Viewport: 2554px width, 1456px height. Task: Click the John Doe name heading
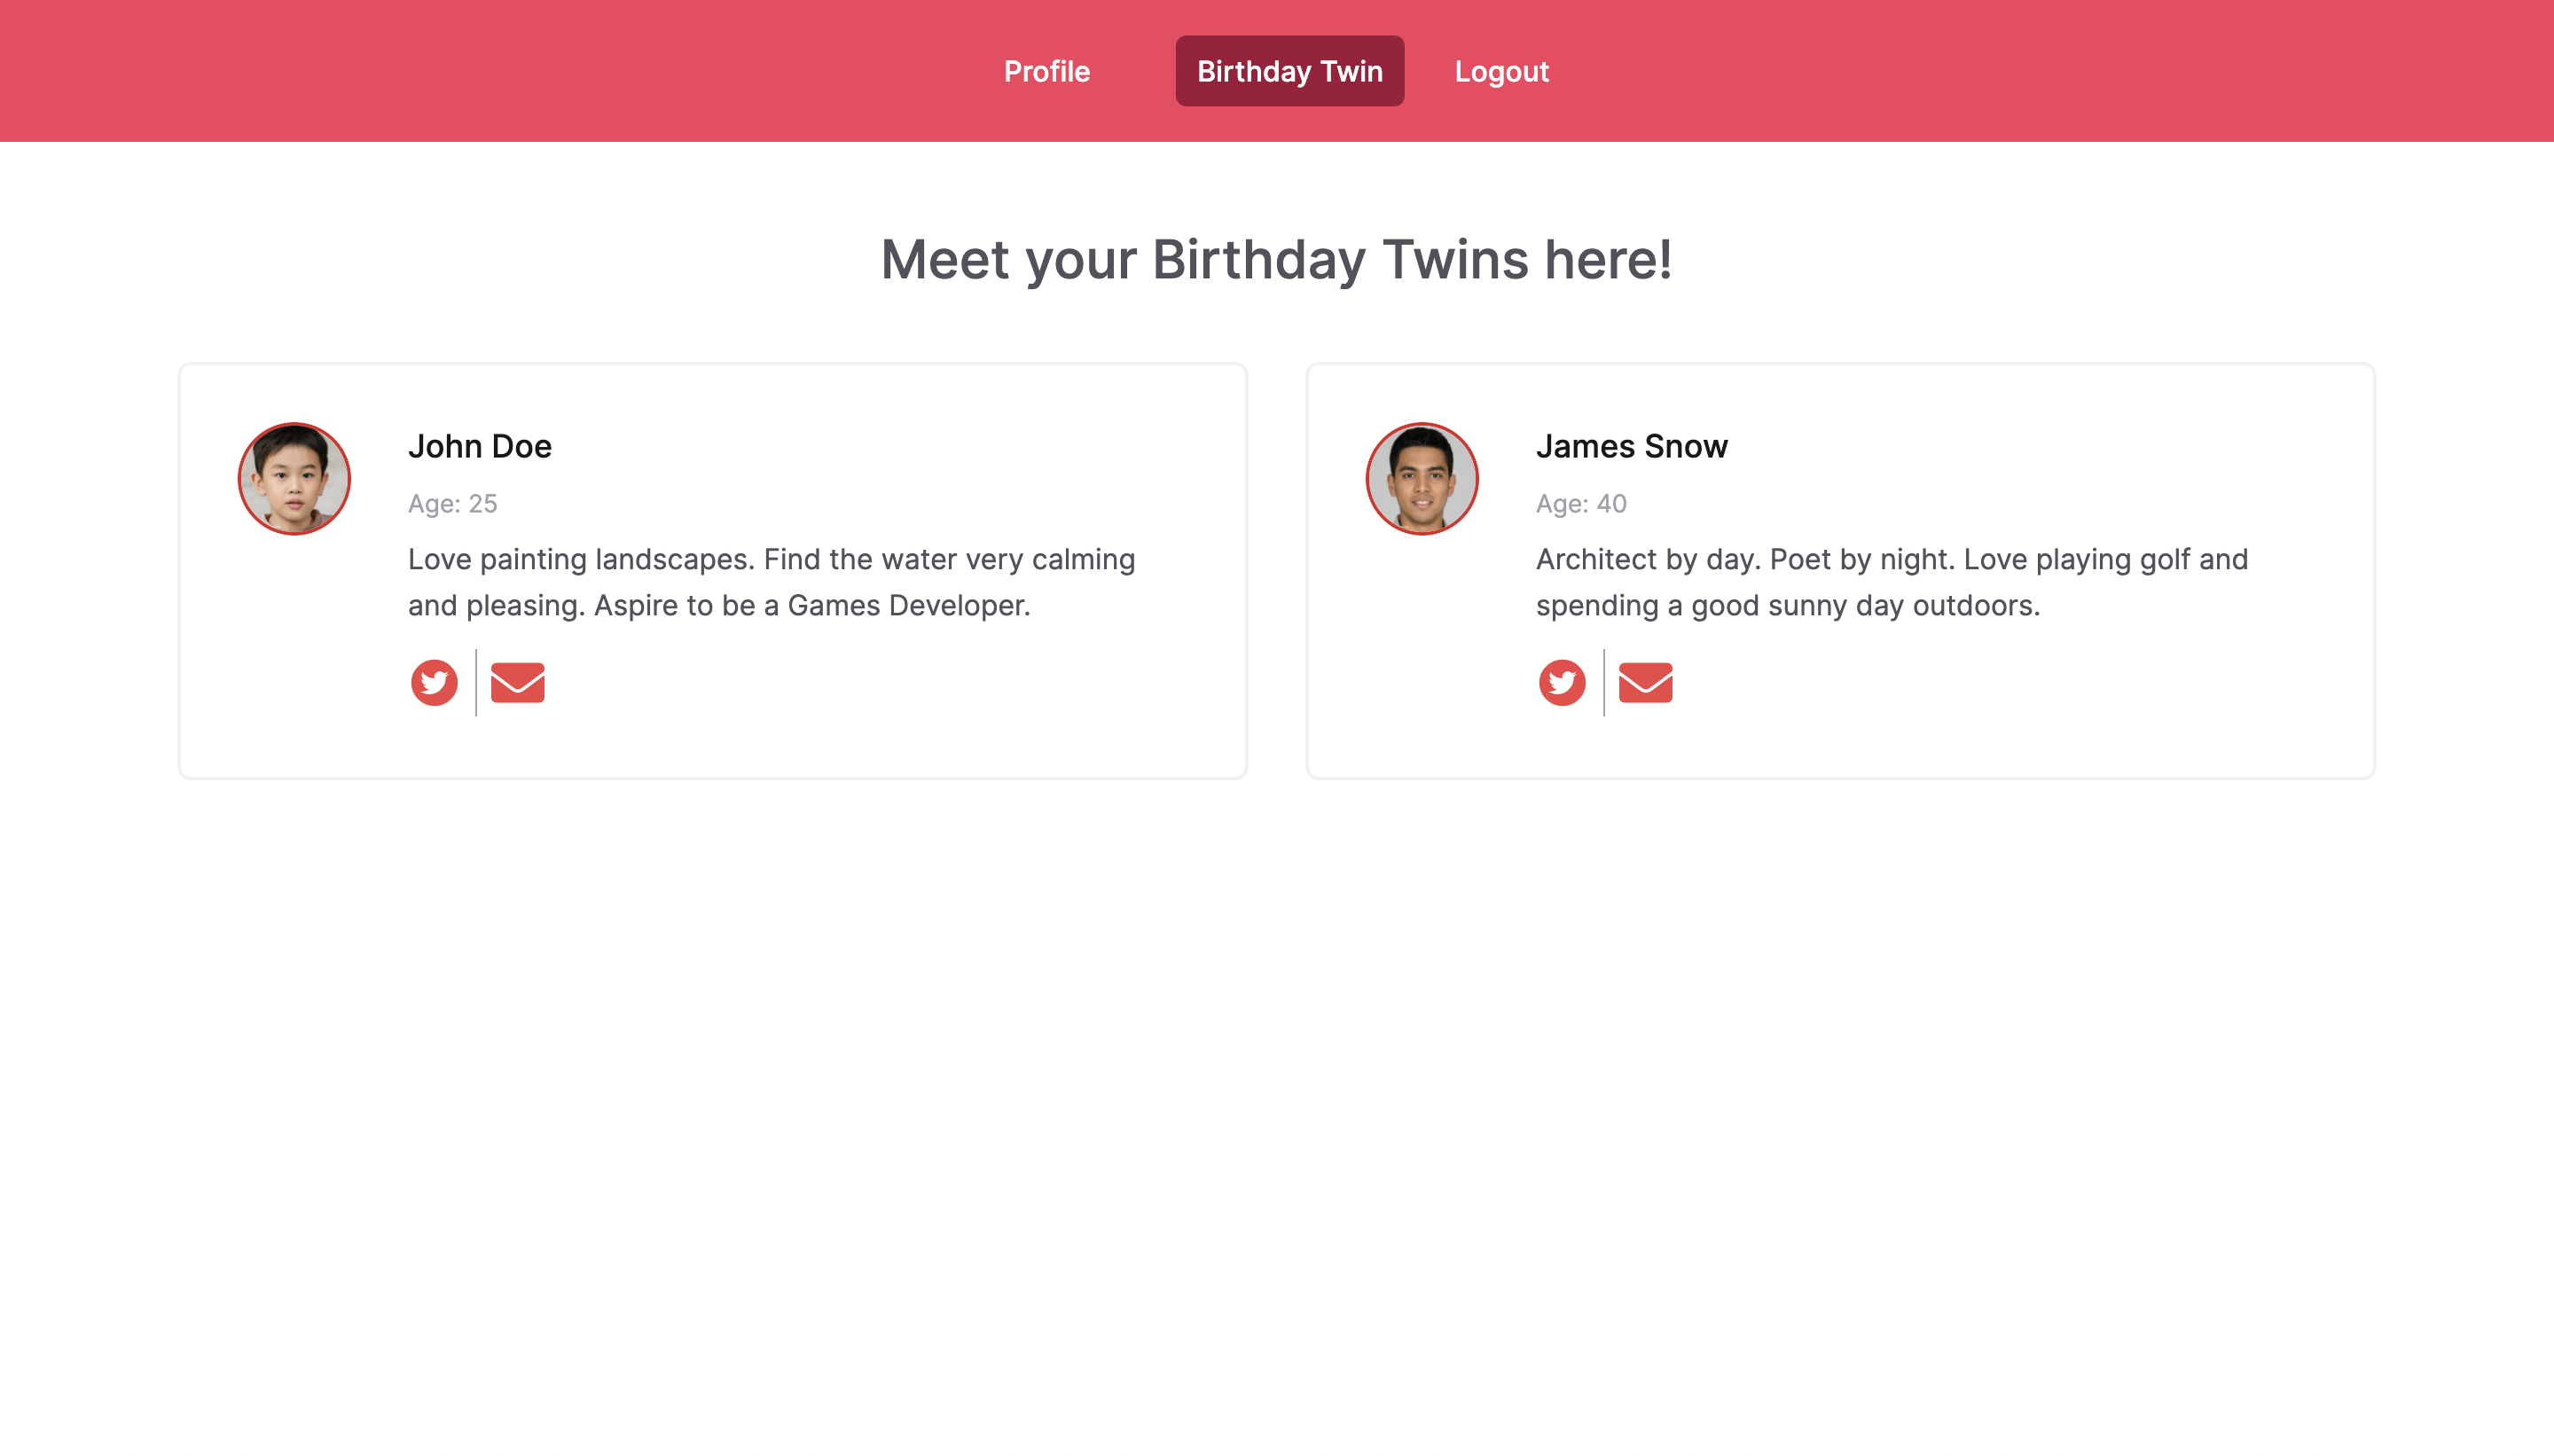point(480,446)
